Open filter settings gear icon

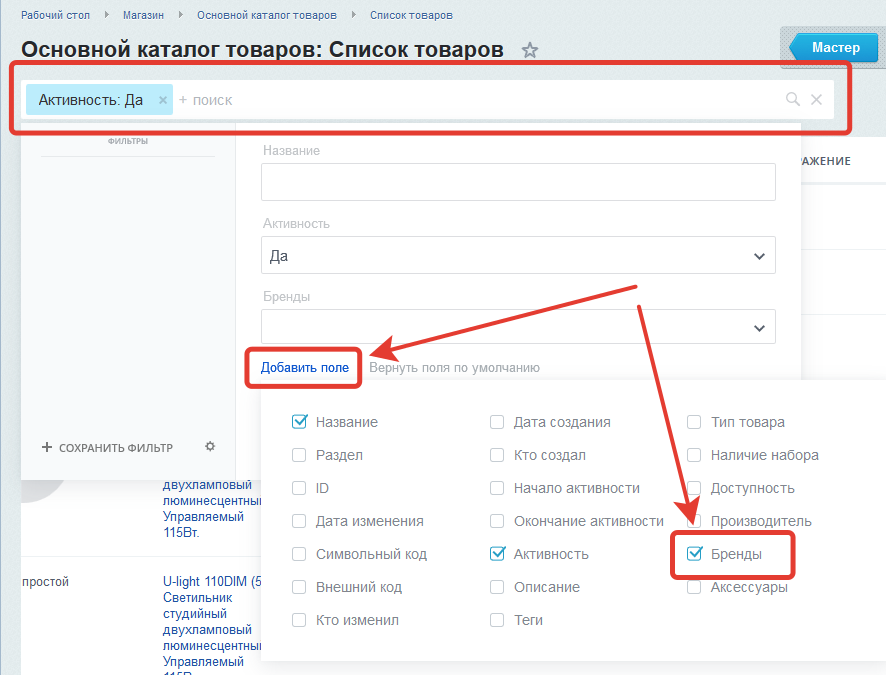click(210, 447)
